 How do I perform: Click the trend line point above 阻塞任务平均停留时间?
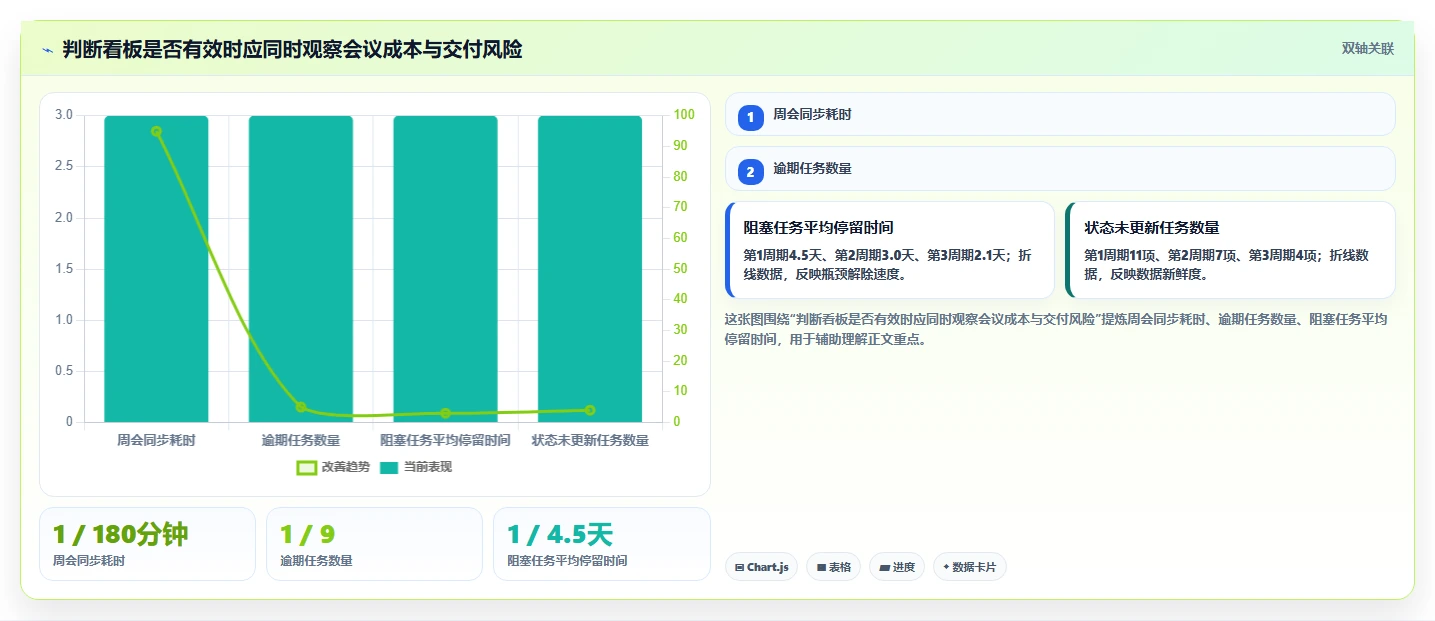point(445,413)
